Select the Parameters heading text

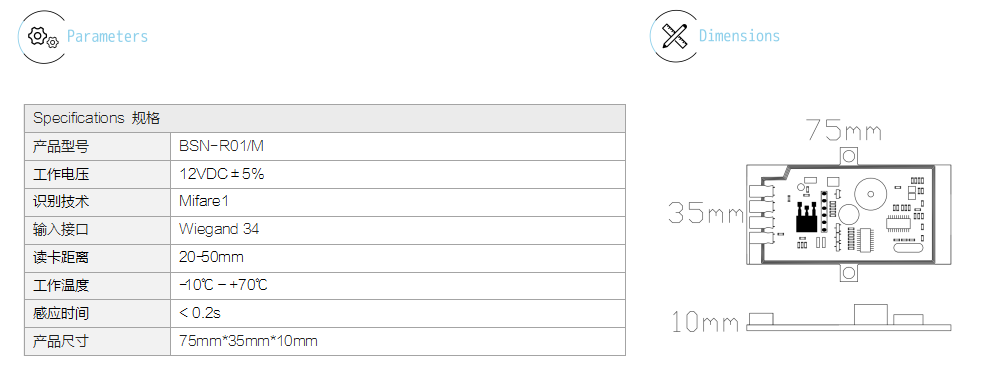(107, 37)
